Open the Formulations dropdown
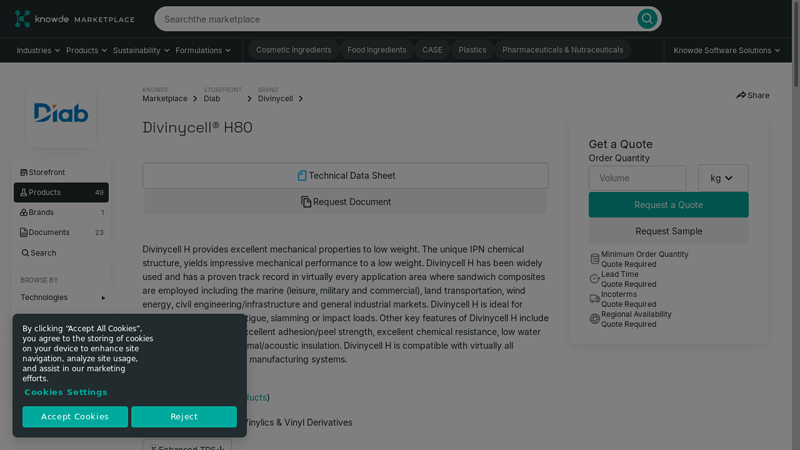 (203, 50)
